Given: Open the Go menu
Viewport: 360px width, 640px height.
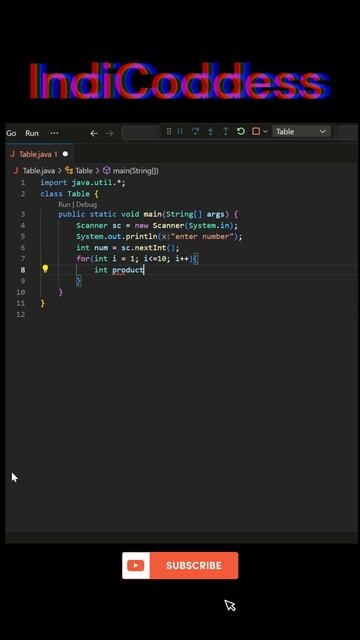Looking at the screenshot, I should pos(11,133).
